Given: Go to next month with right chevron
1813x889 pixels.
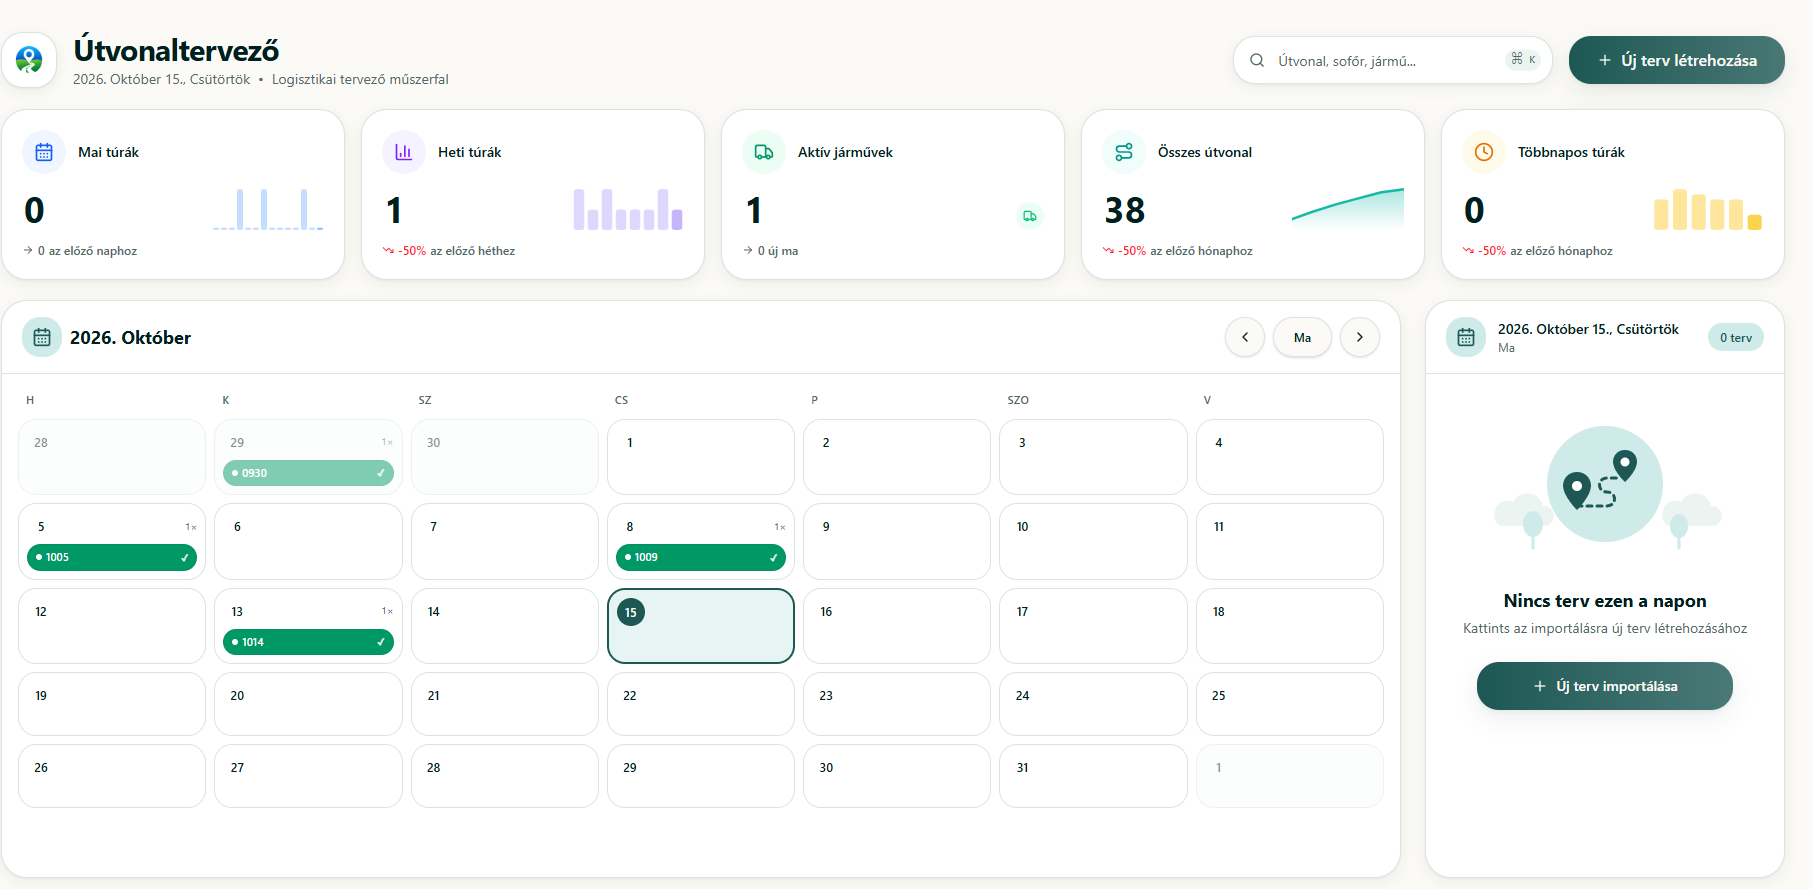Looking at the screenshot, I should (1360, 337).
